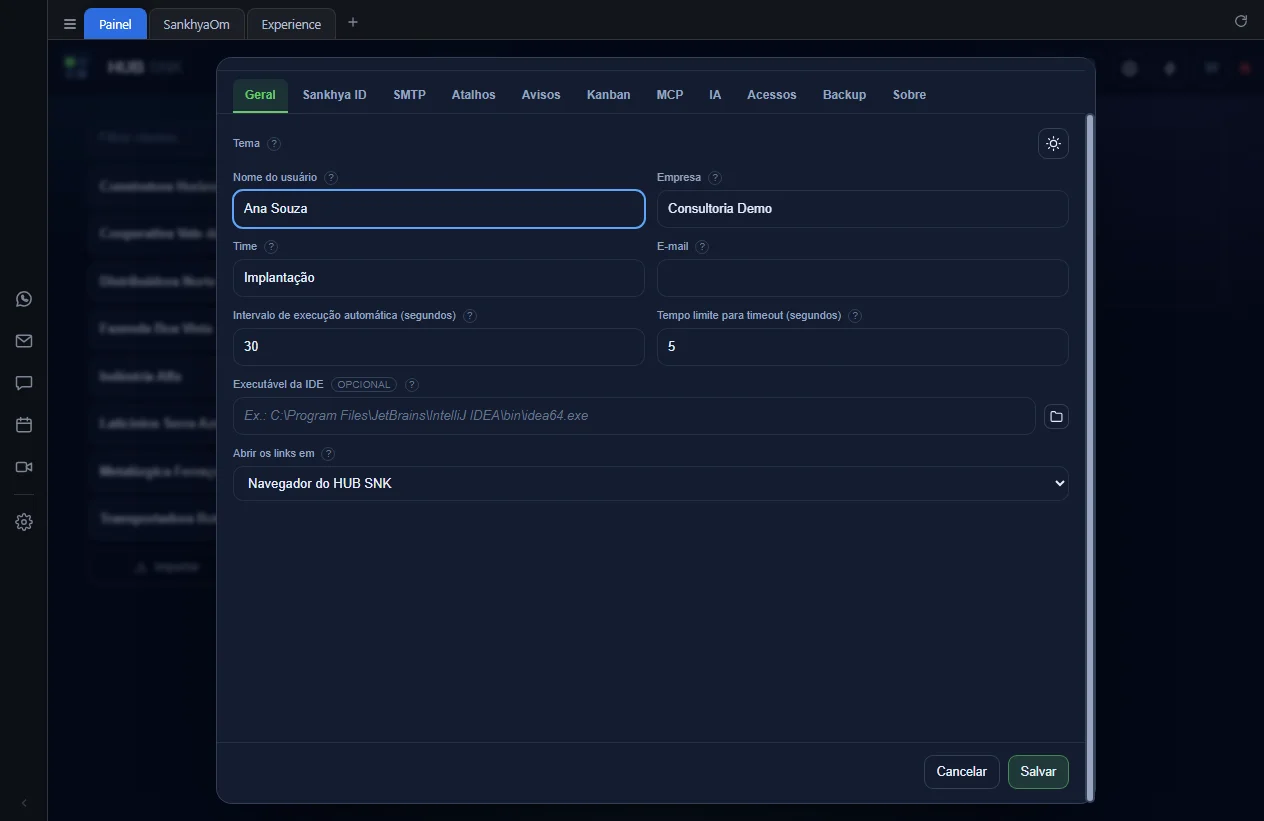Click the Executável da IDE path field
The width and height of the screenshot is (1264, 821).
click(634, 416)
